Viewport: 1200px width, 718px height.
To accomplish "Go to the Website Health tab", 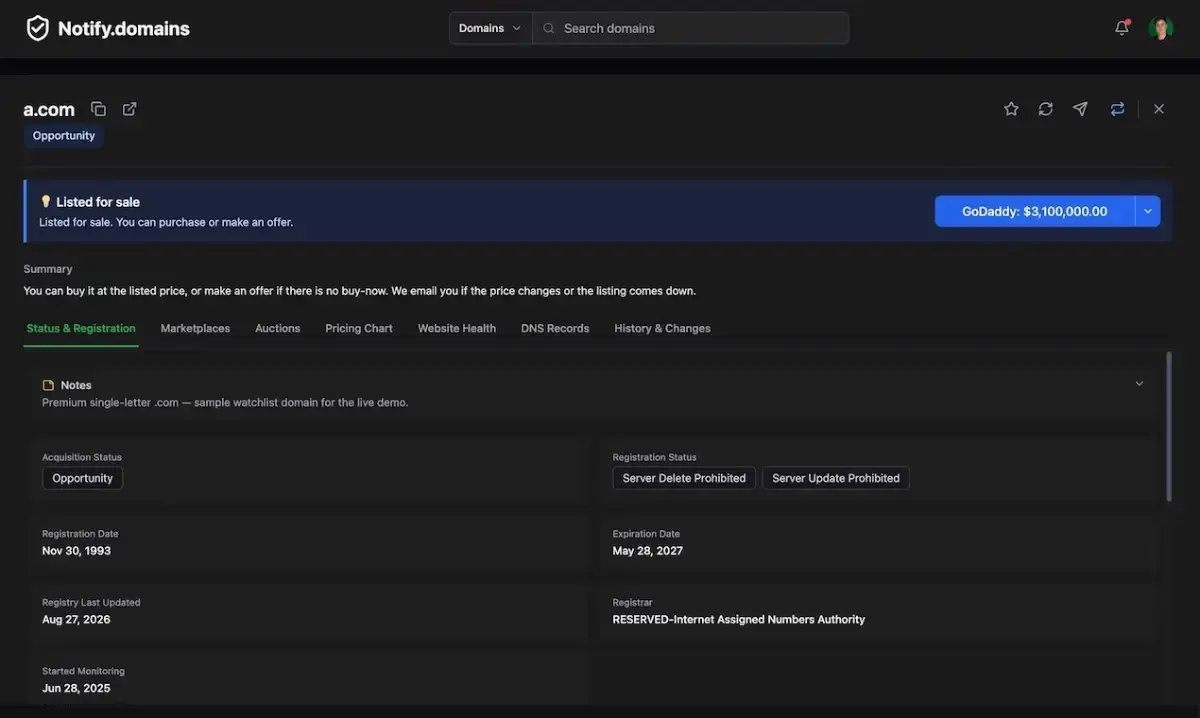I will 457,328.
